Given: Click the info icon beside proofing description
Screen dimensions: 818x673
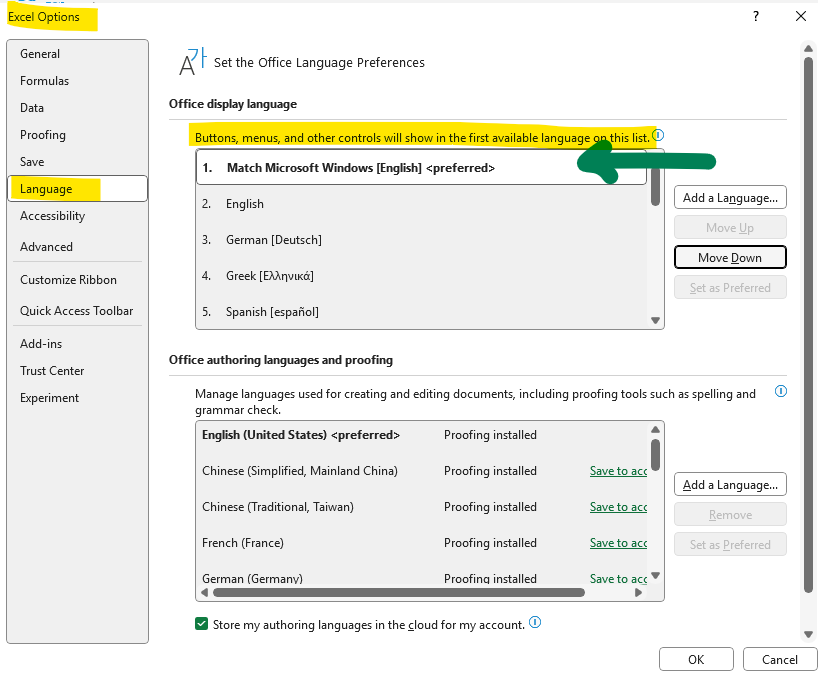Looking at the screenshot, I should click(781, 391).
